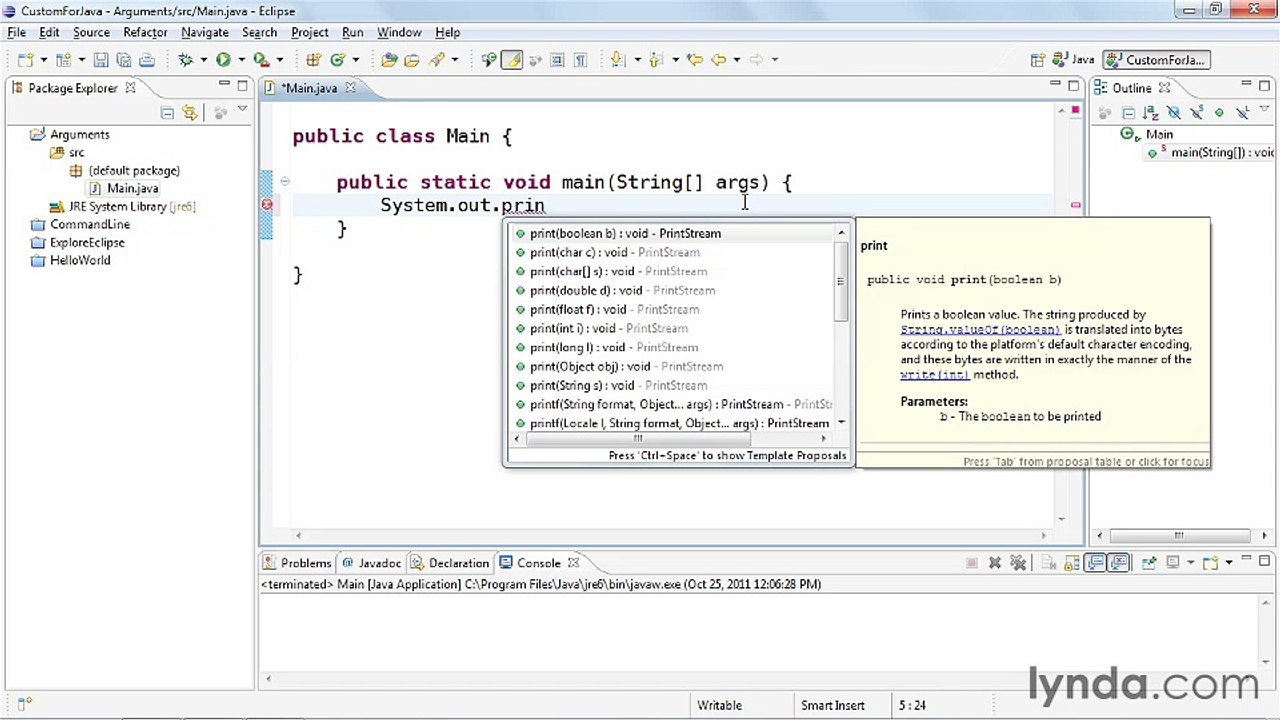Select JRE System Library [jre6]
1280x720 pixels.
[x=132, y=207]
